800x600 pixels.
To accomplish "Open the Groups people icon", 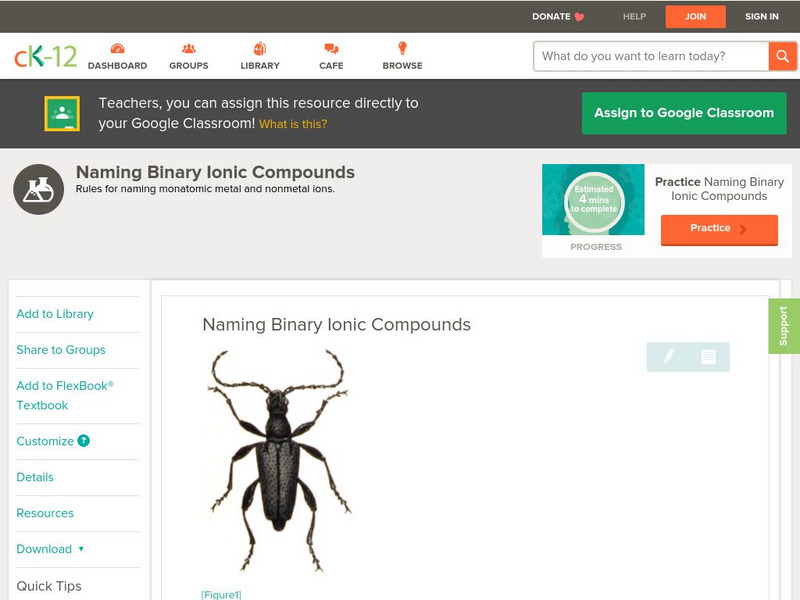I will [189, 48].
